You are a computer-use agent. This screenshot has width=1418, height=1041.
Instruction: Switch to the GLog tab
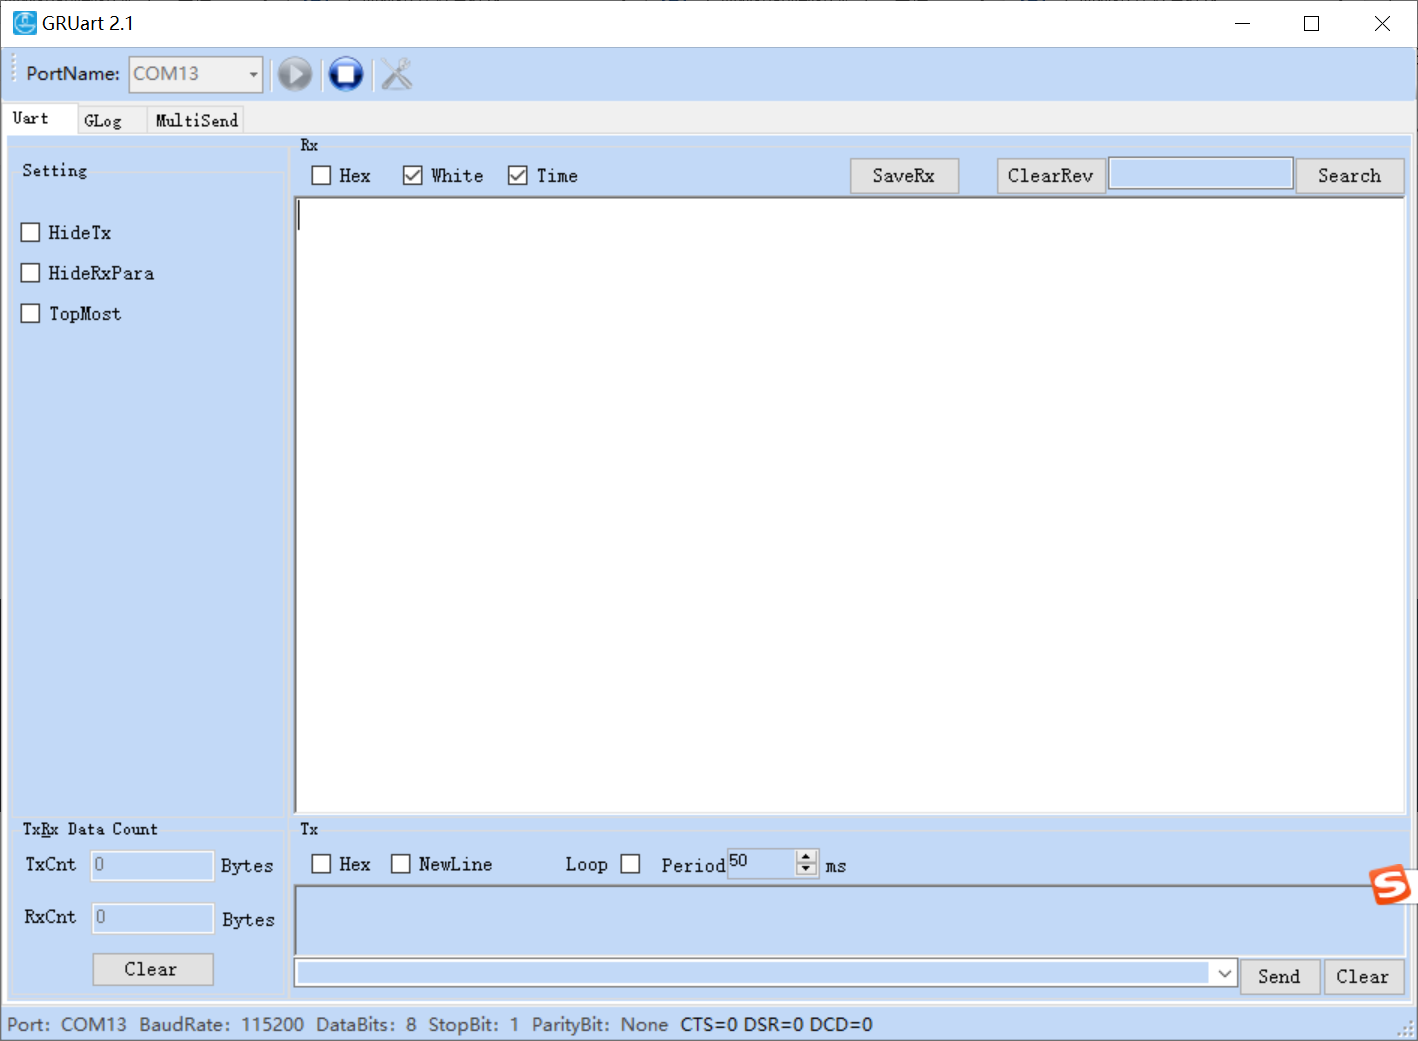(103, 121)
